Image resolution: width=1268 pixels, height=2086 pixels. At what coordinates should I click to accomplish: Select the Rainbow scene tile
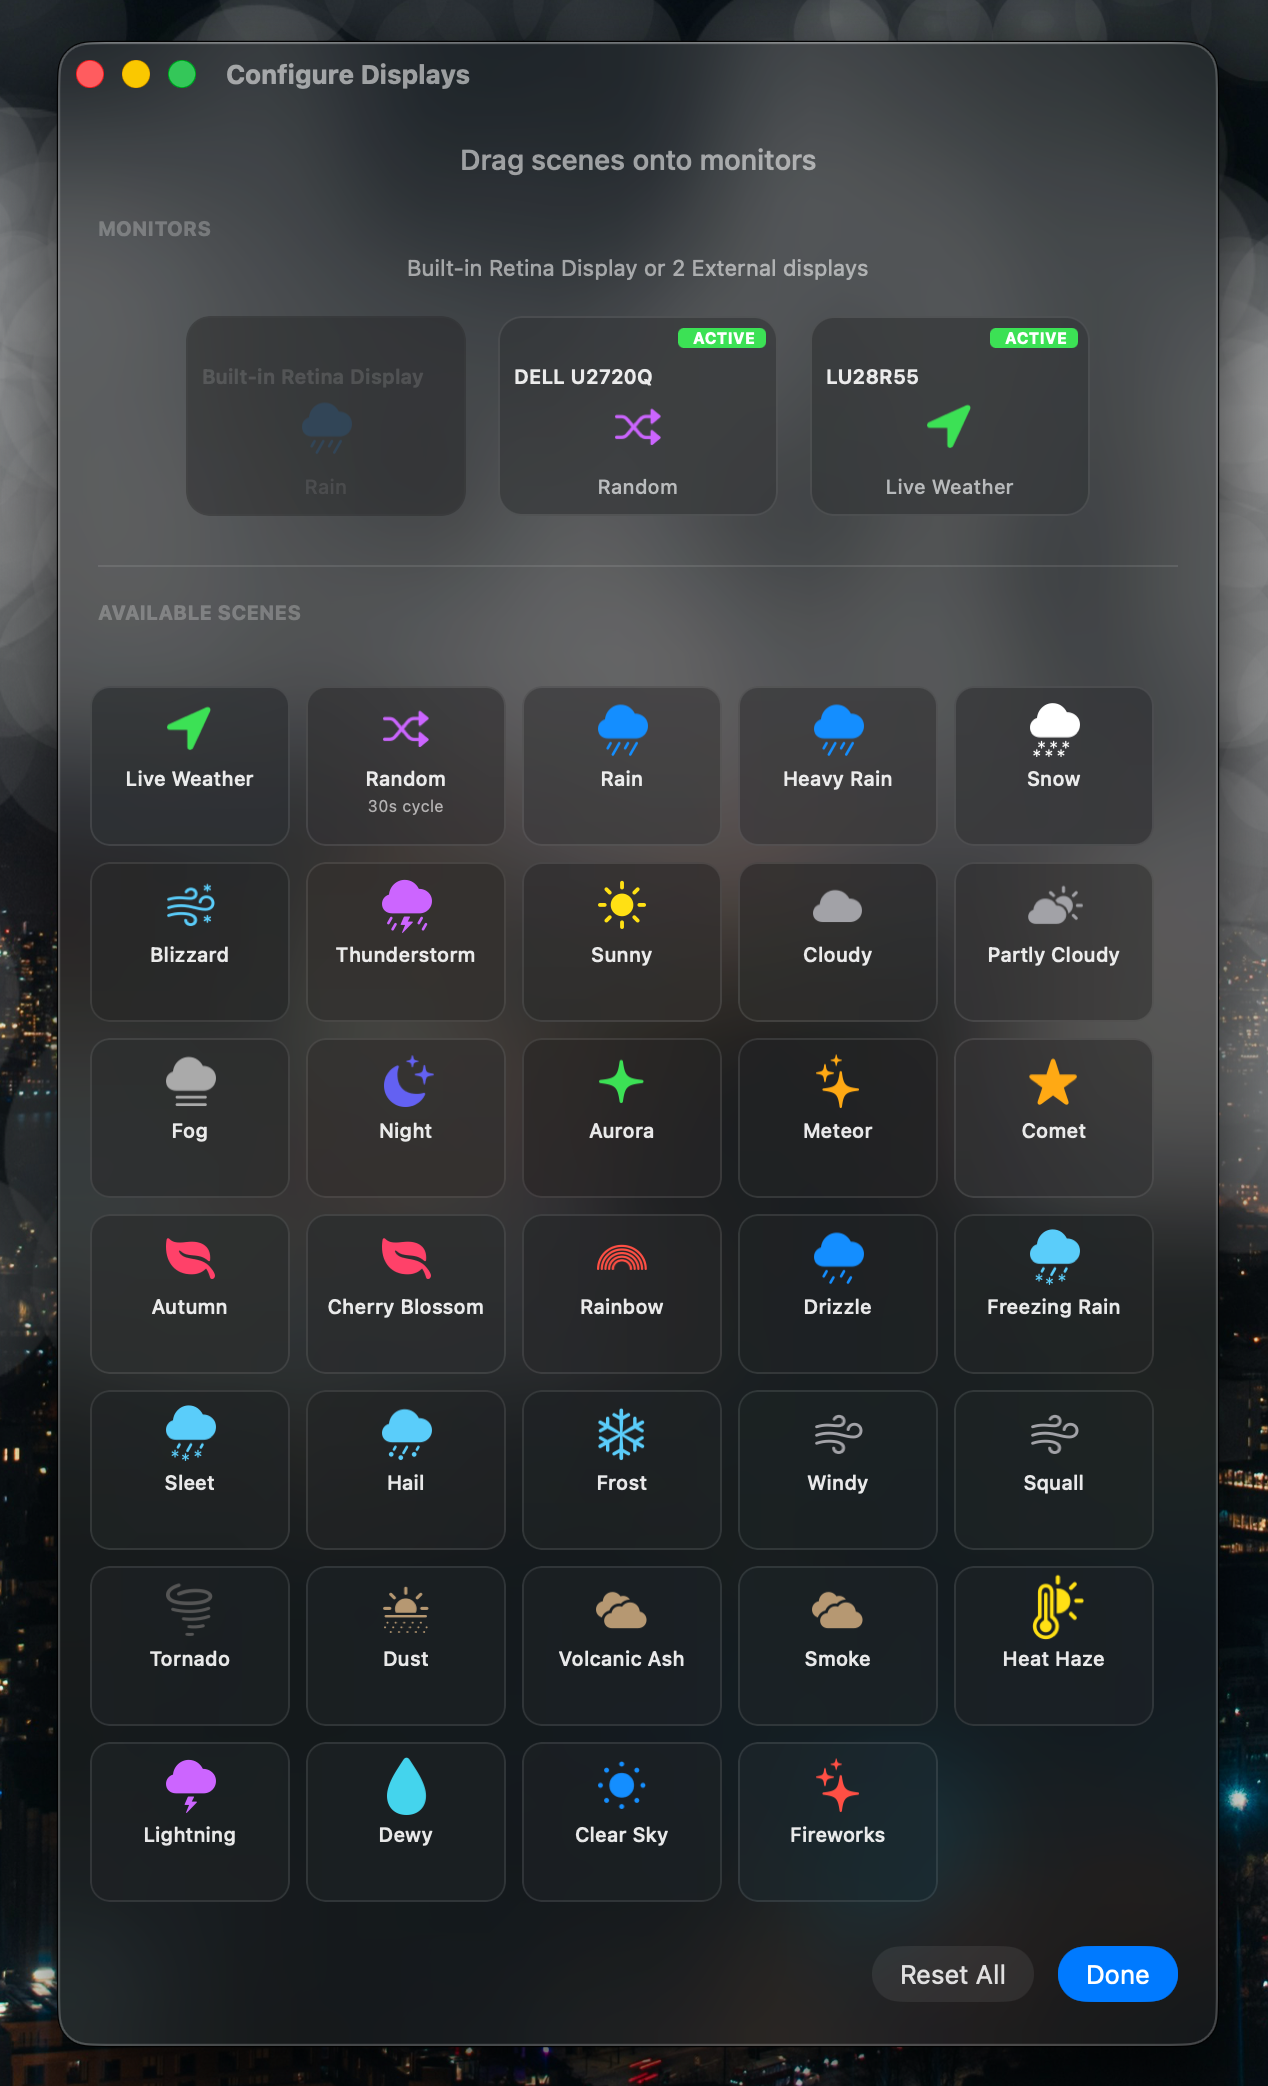pos(622,1294)
